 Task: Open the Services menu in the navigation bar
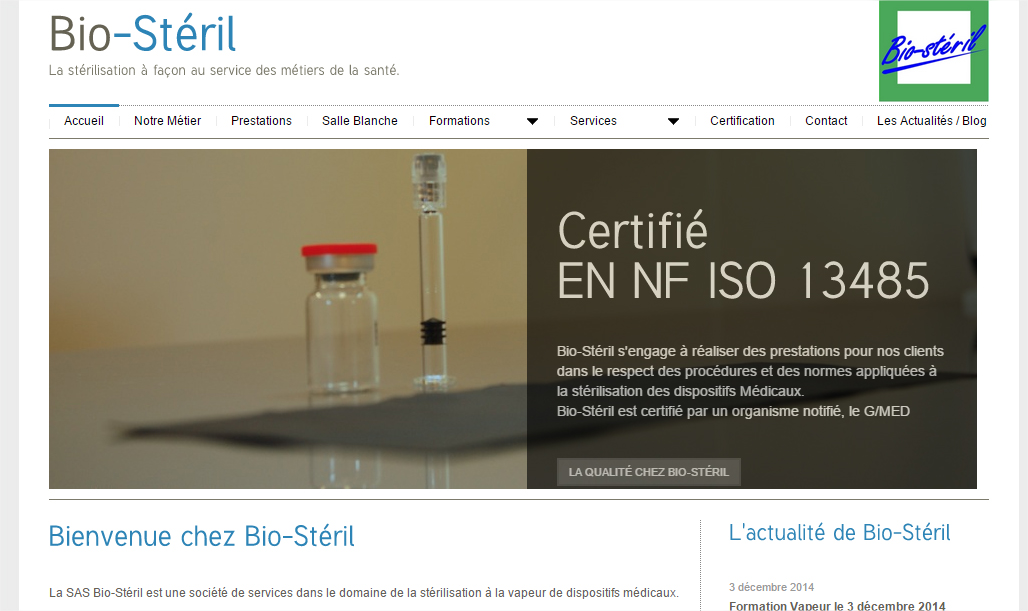593,121
